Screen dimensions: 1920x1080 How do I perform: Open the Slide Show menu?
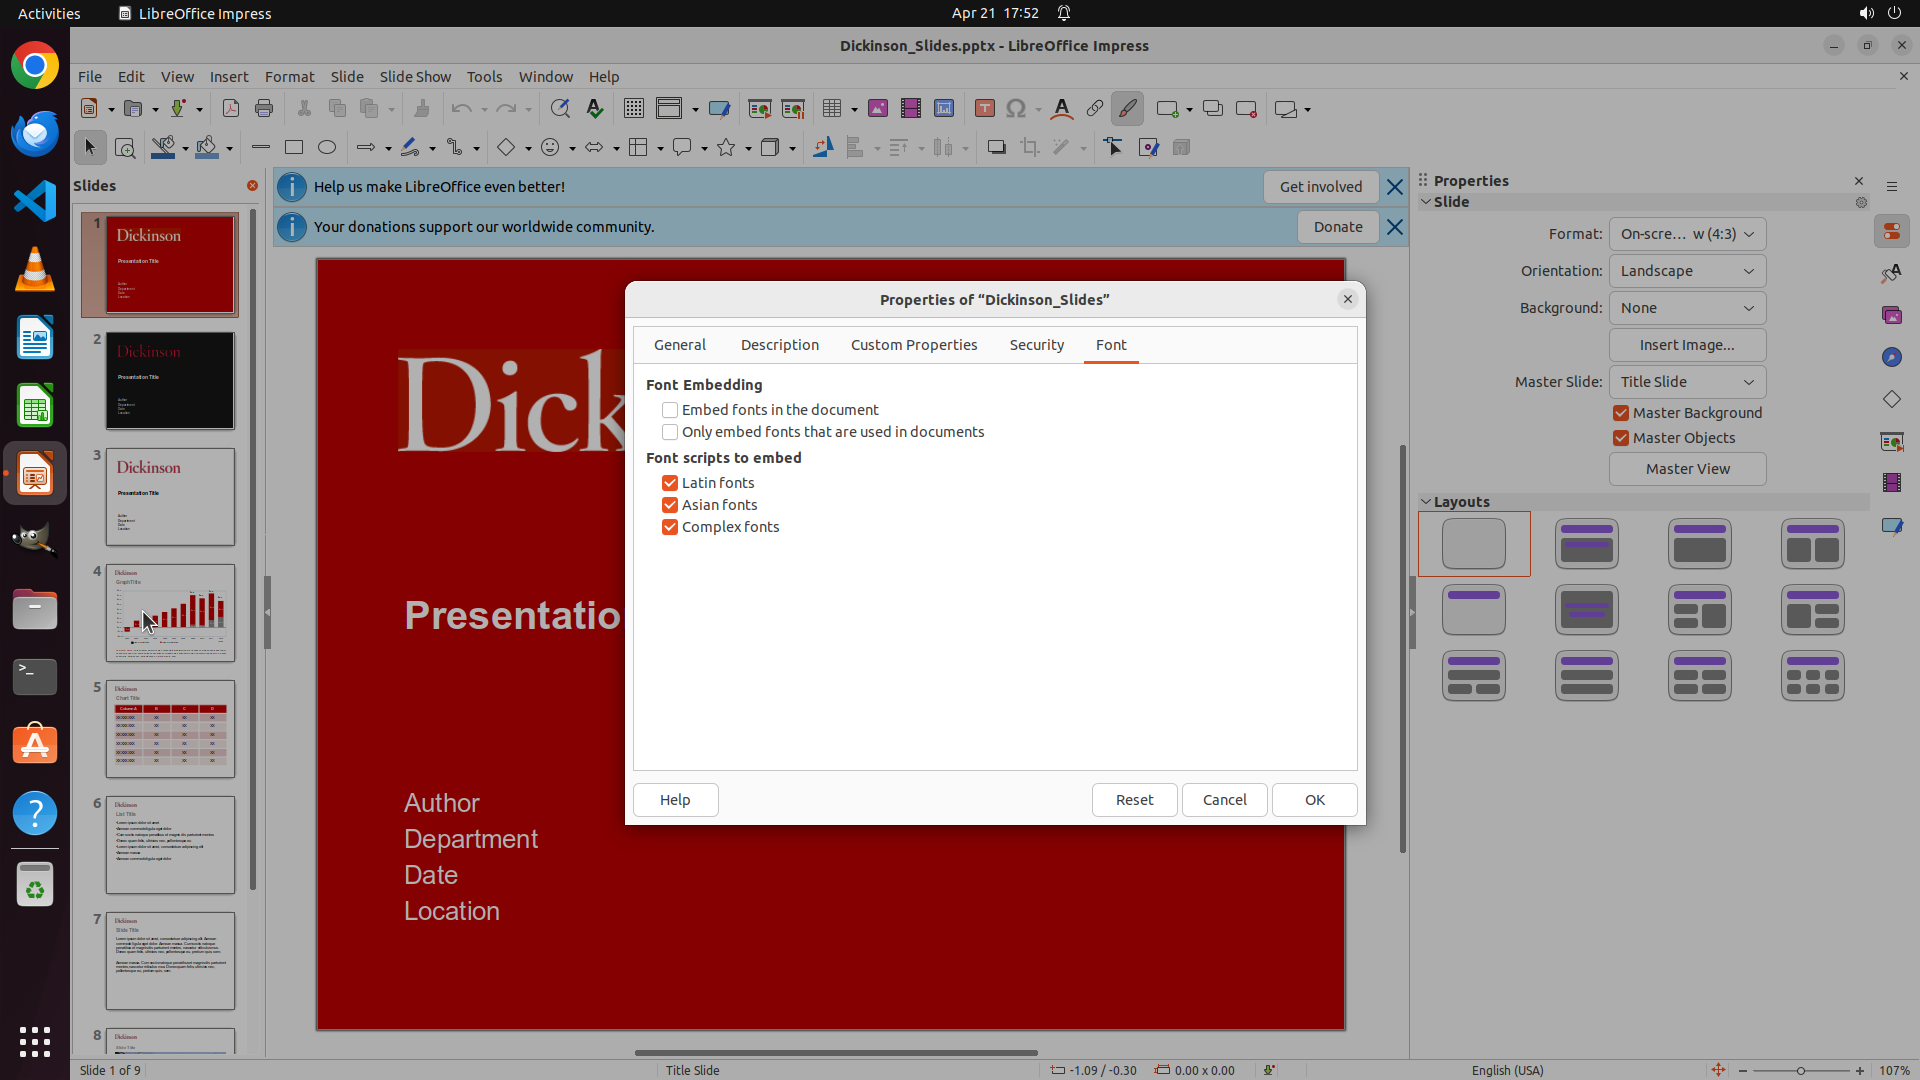[415, 77]
